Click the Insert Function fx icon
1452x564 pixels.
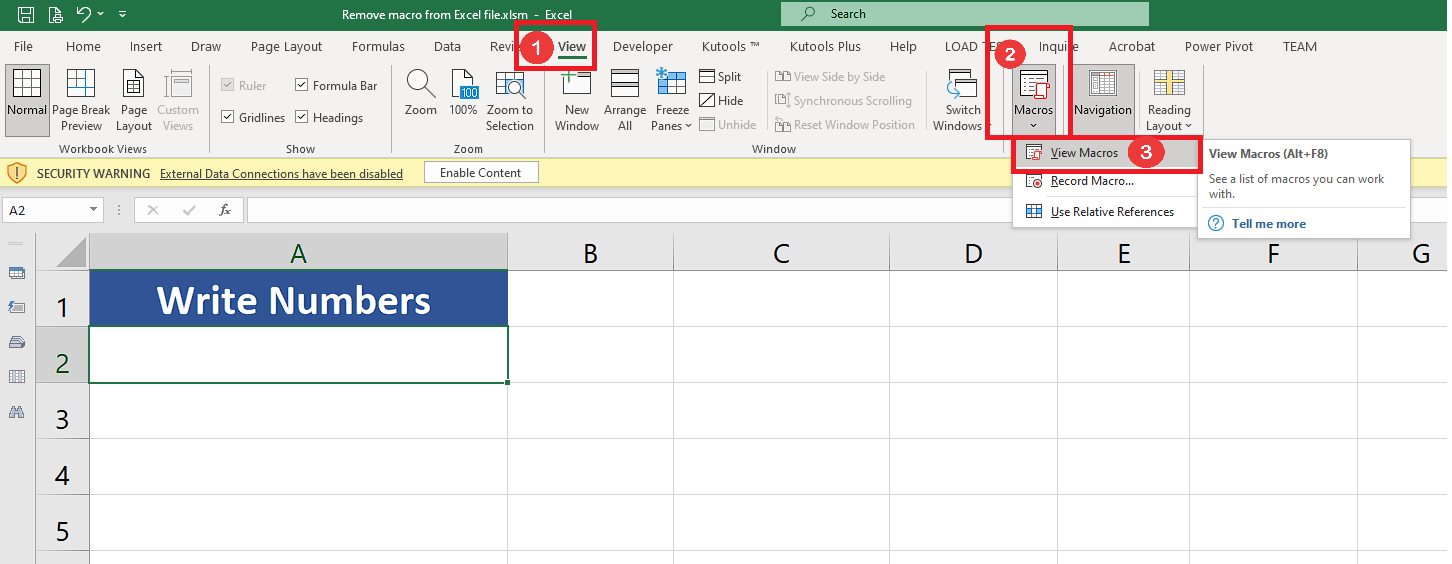coord(225,210)
